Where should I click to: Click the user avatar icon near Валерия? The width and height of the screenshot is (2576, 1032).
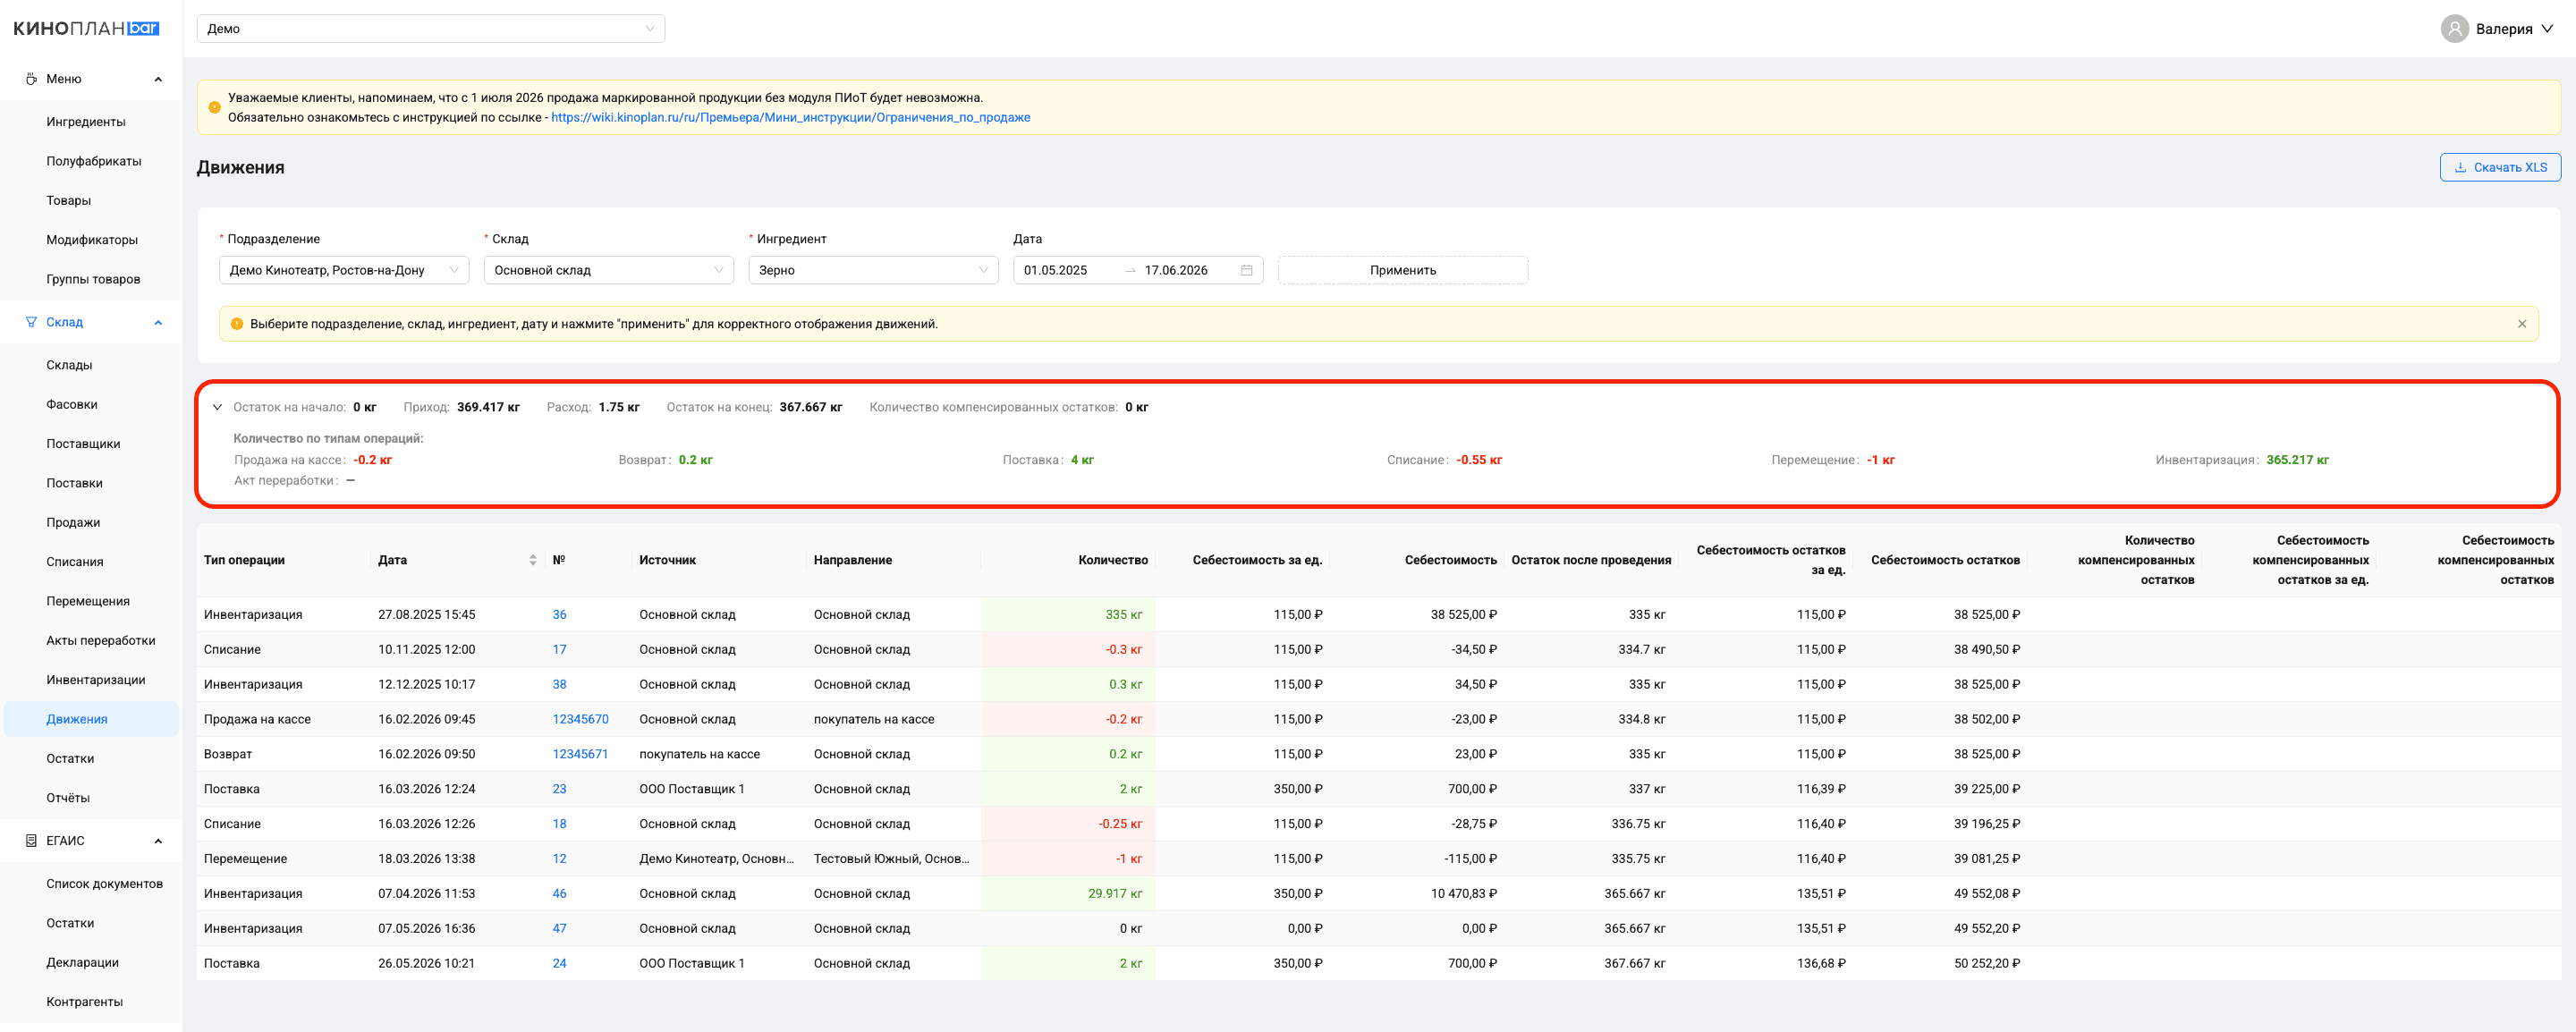tap(2454, 28)
